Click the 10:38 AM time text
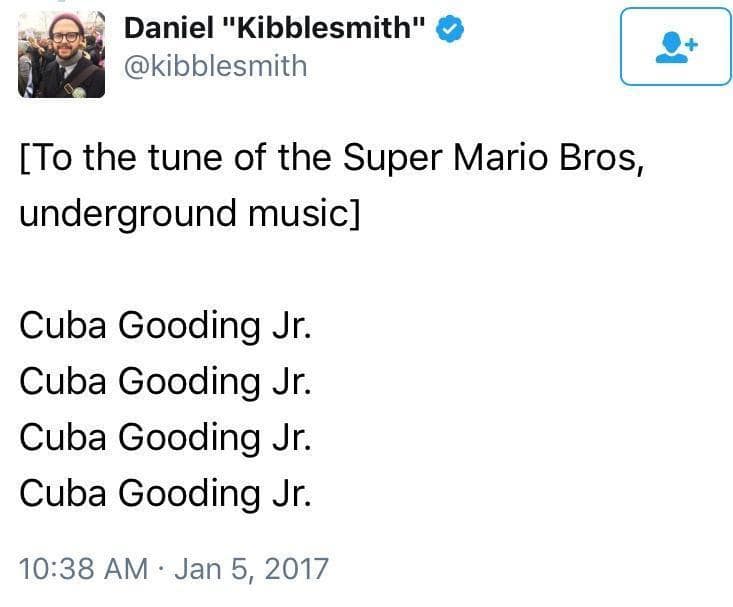Image resolution: width=733 pixels, height=607 pixels. [x=83, y=569]
